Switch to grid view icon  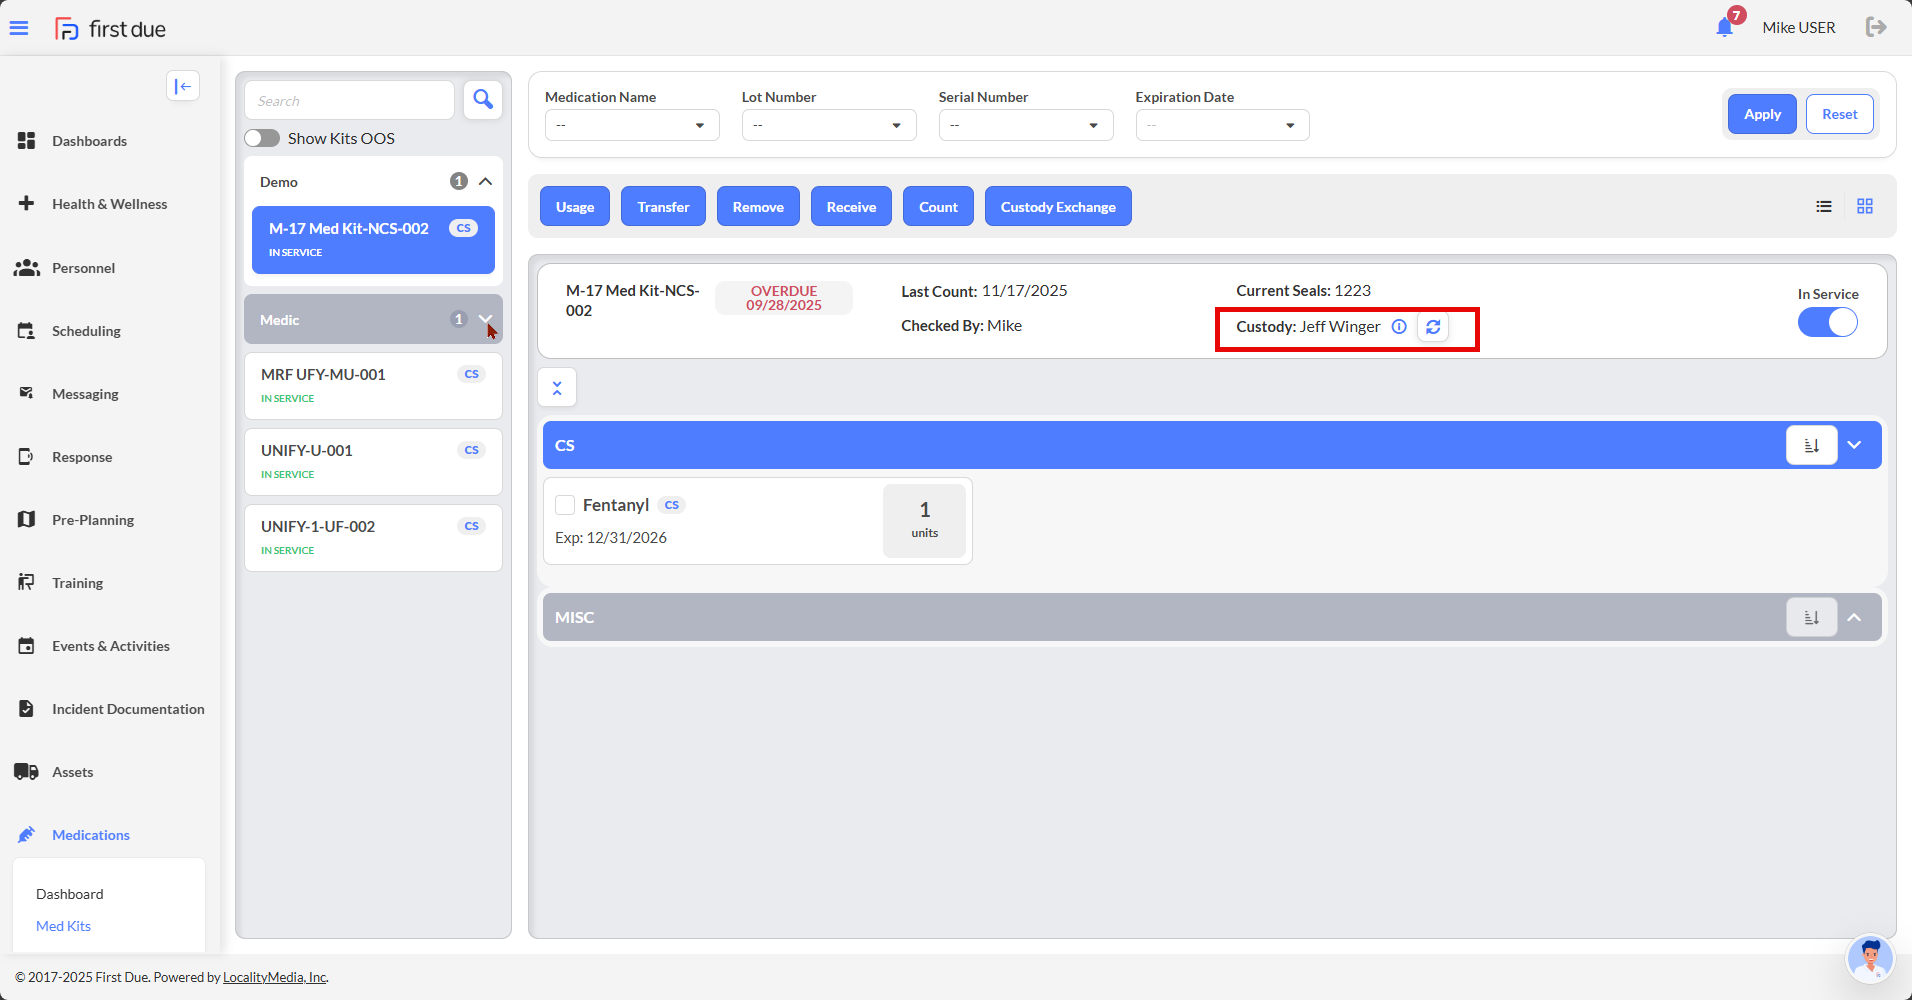(x=1865, y=206)
